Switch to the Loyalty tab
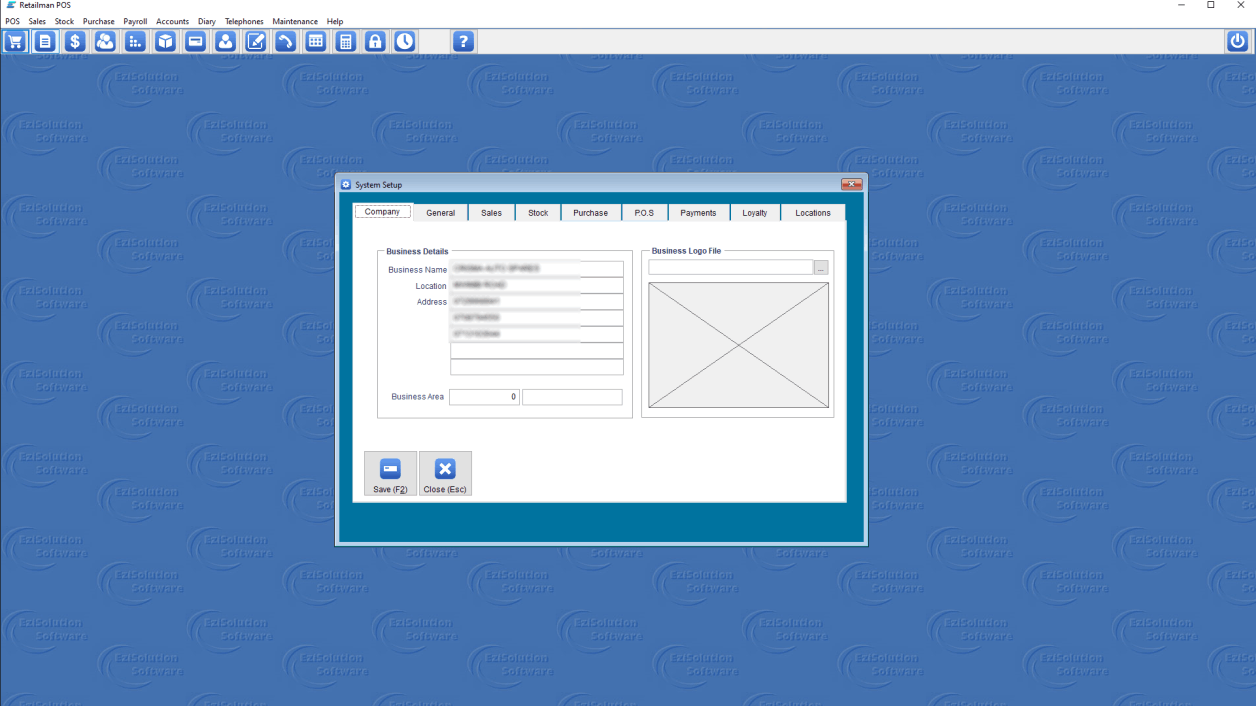The image size is (1256, 706). pos(755,213)
